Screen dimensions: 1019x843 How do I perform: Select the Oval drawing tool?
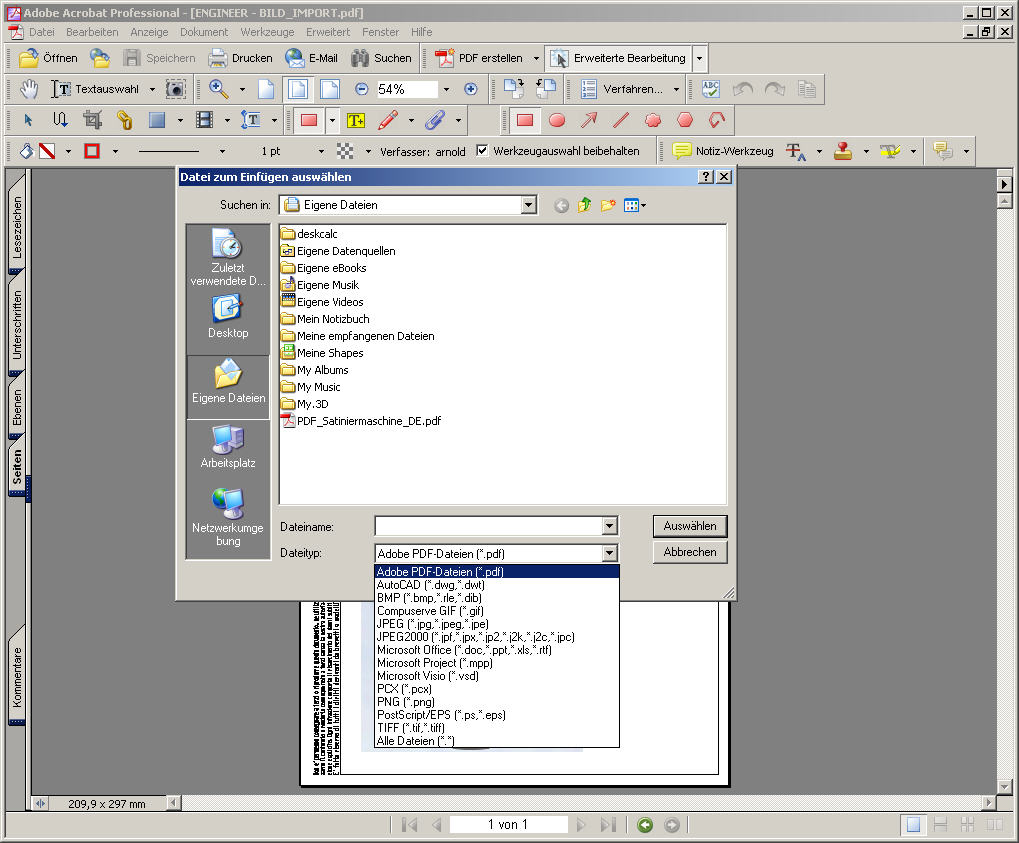click(x=557, y=120)
